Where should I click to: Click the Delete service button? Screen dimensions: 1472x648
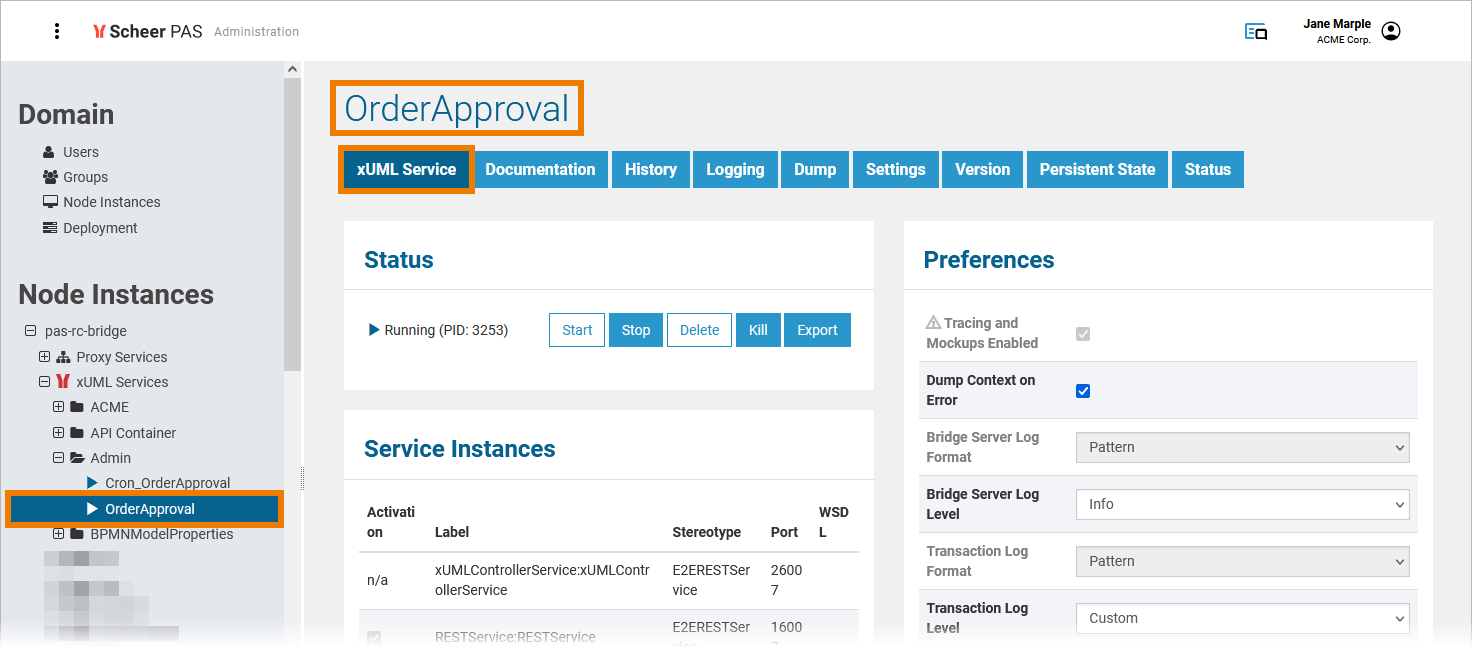[x=700, y=330]
